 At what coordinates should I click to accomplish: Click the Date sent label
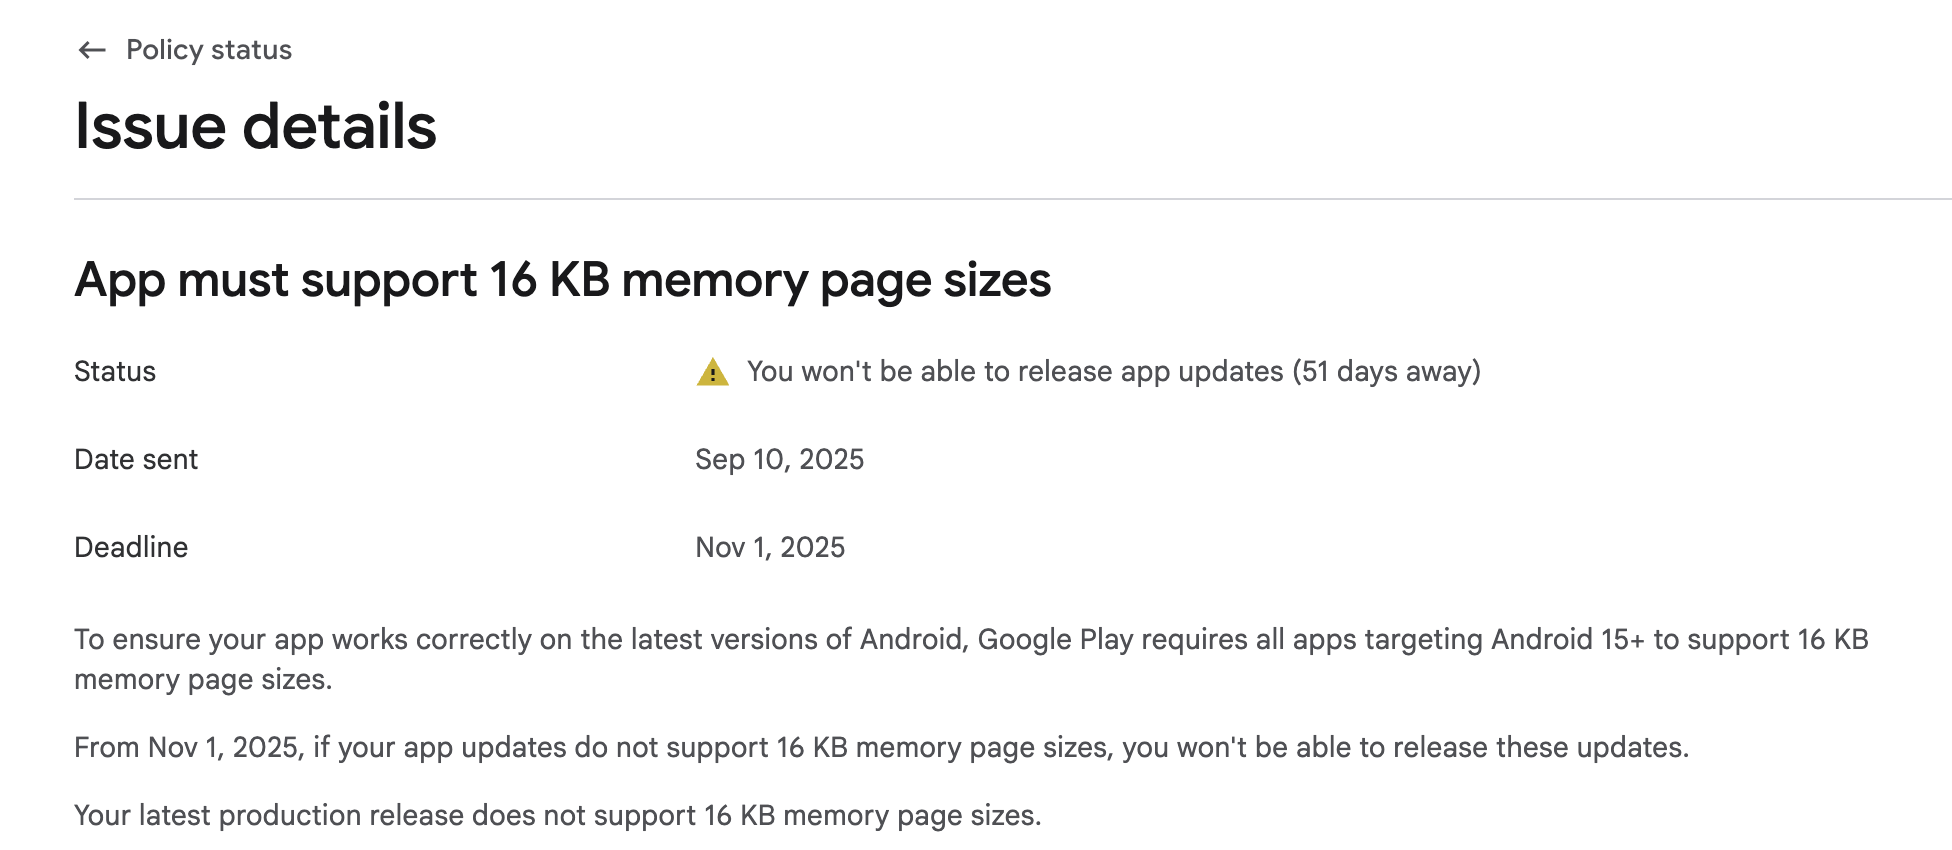[x=136, y=460]
